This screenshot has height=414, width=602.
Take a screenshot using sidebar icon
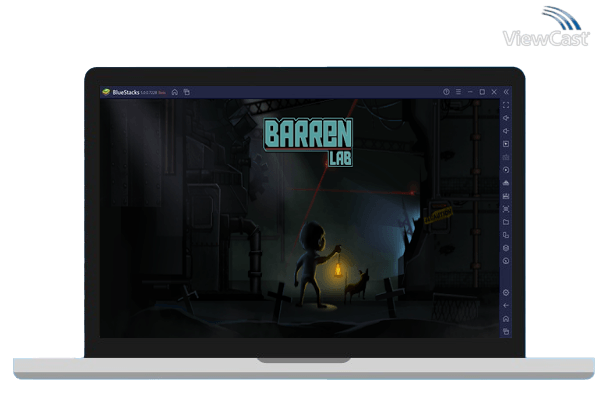pos(506,209)
